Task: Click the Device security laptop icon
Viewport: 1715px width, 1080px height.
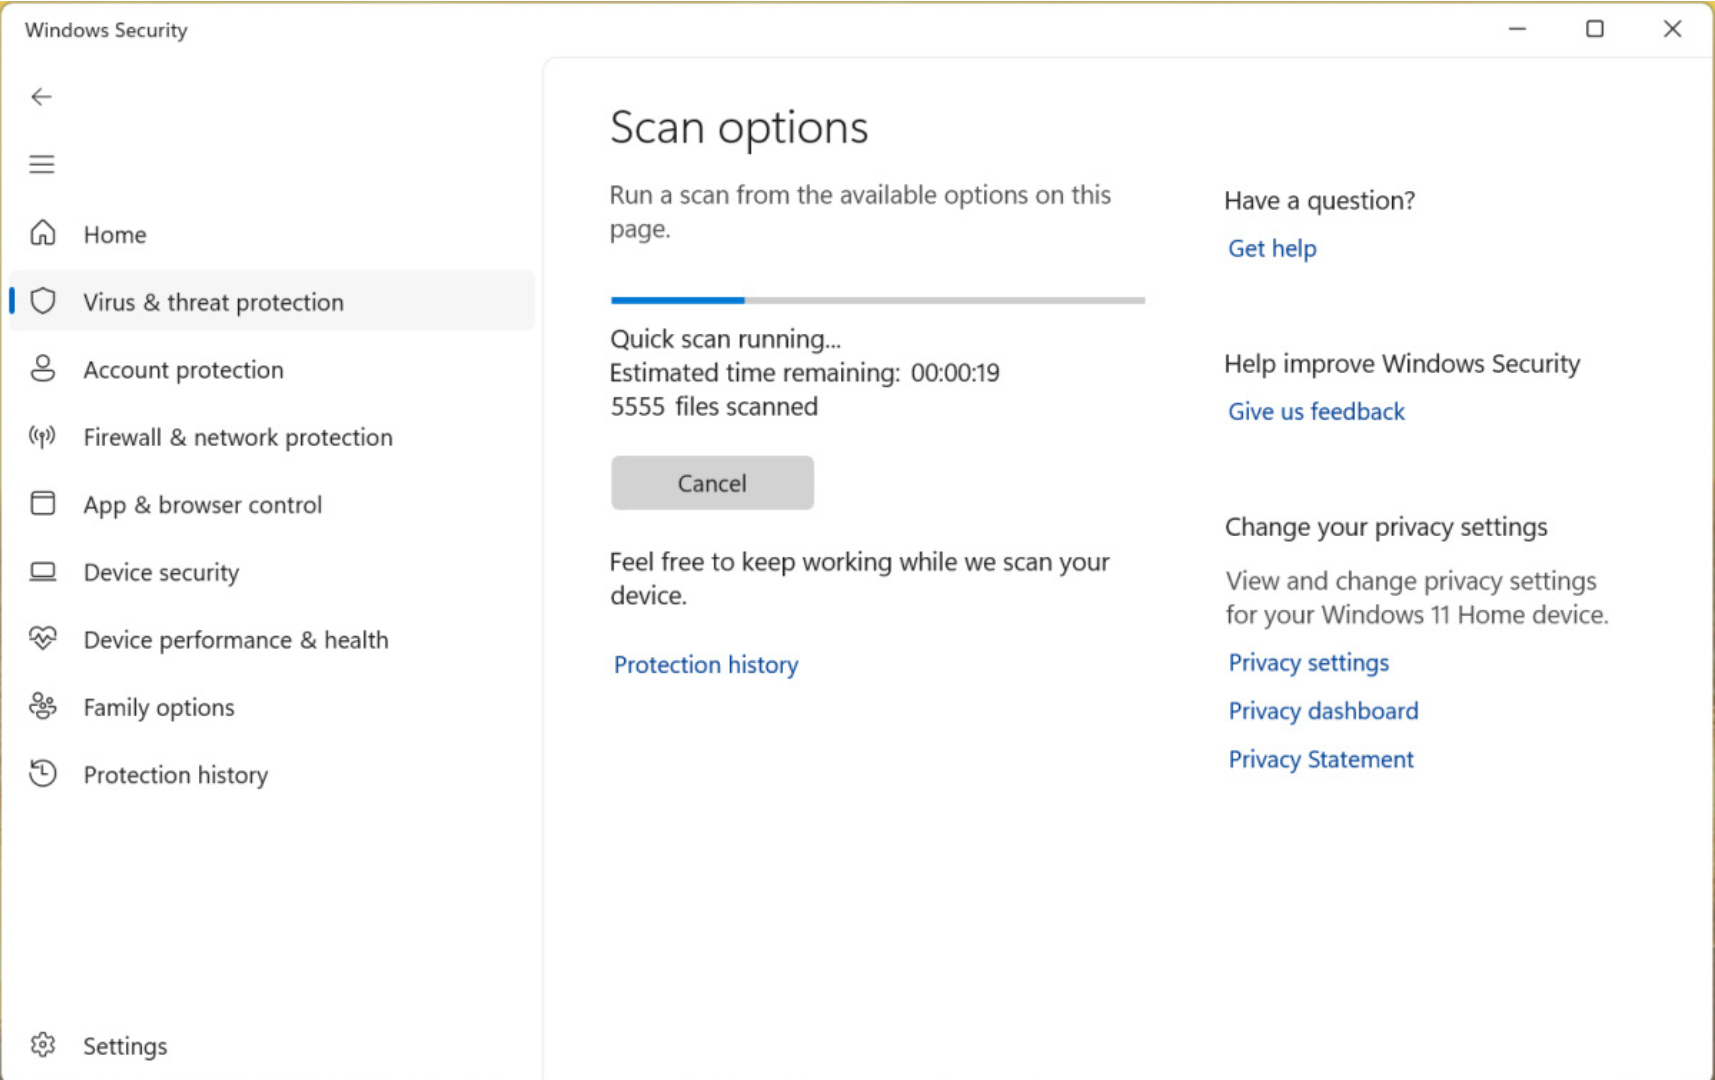Action: pyautogui.click(x=43, y=571)
